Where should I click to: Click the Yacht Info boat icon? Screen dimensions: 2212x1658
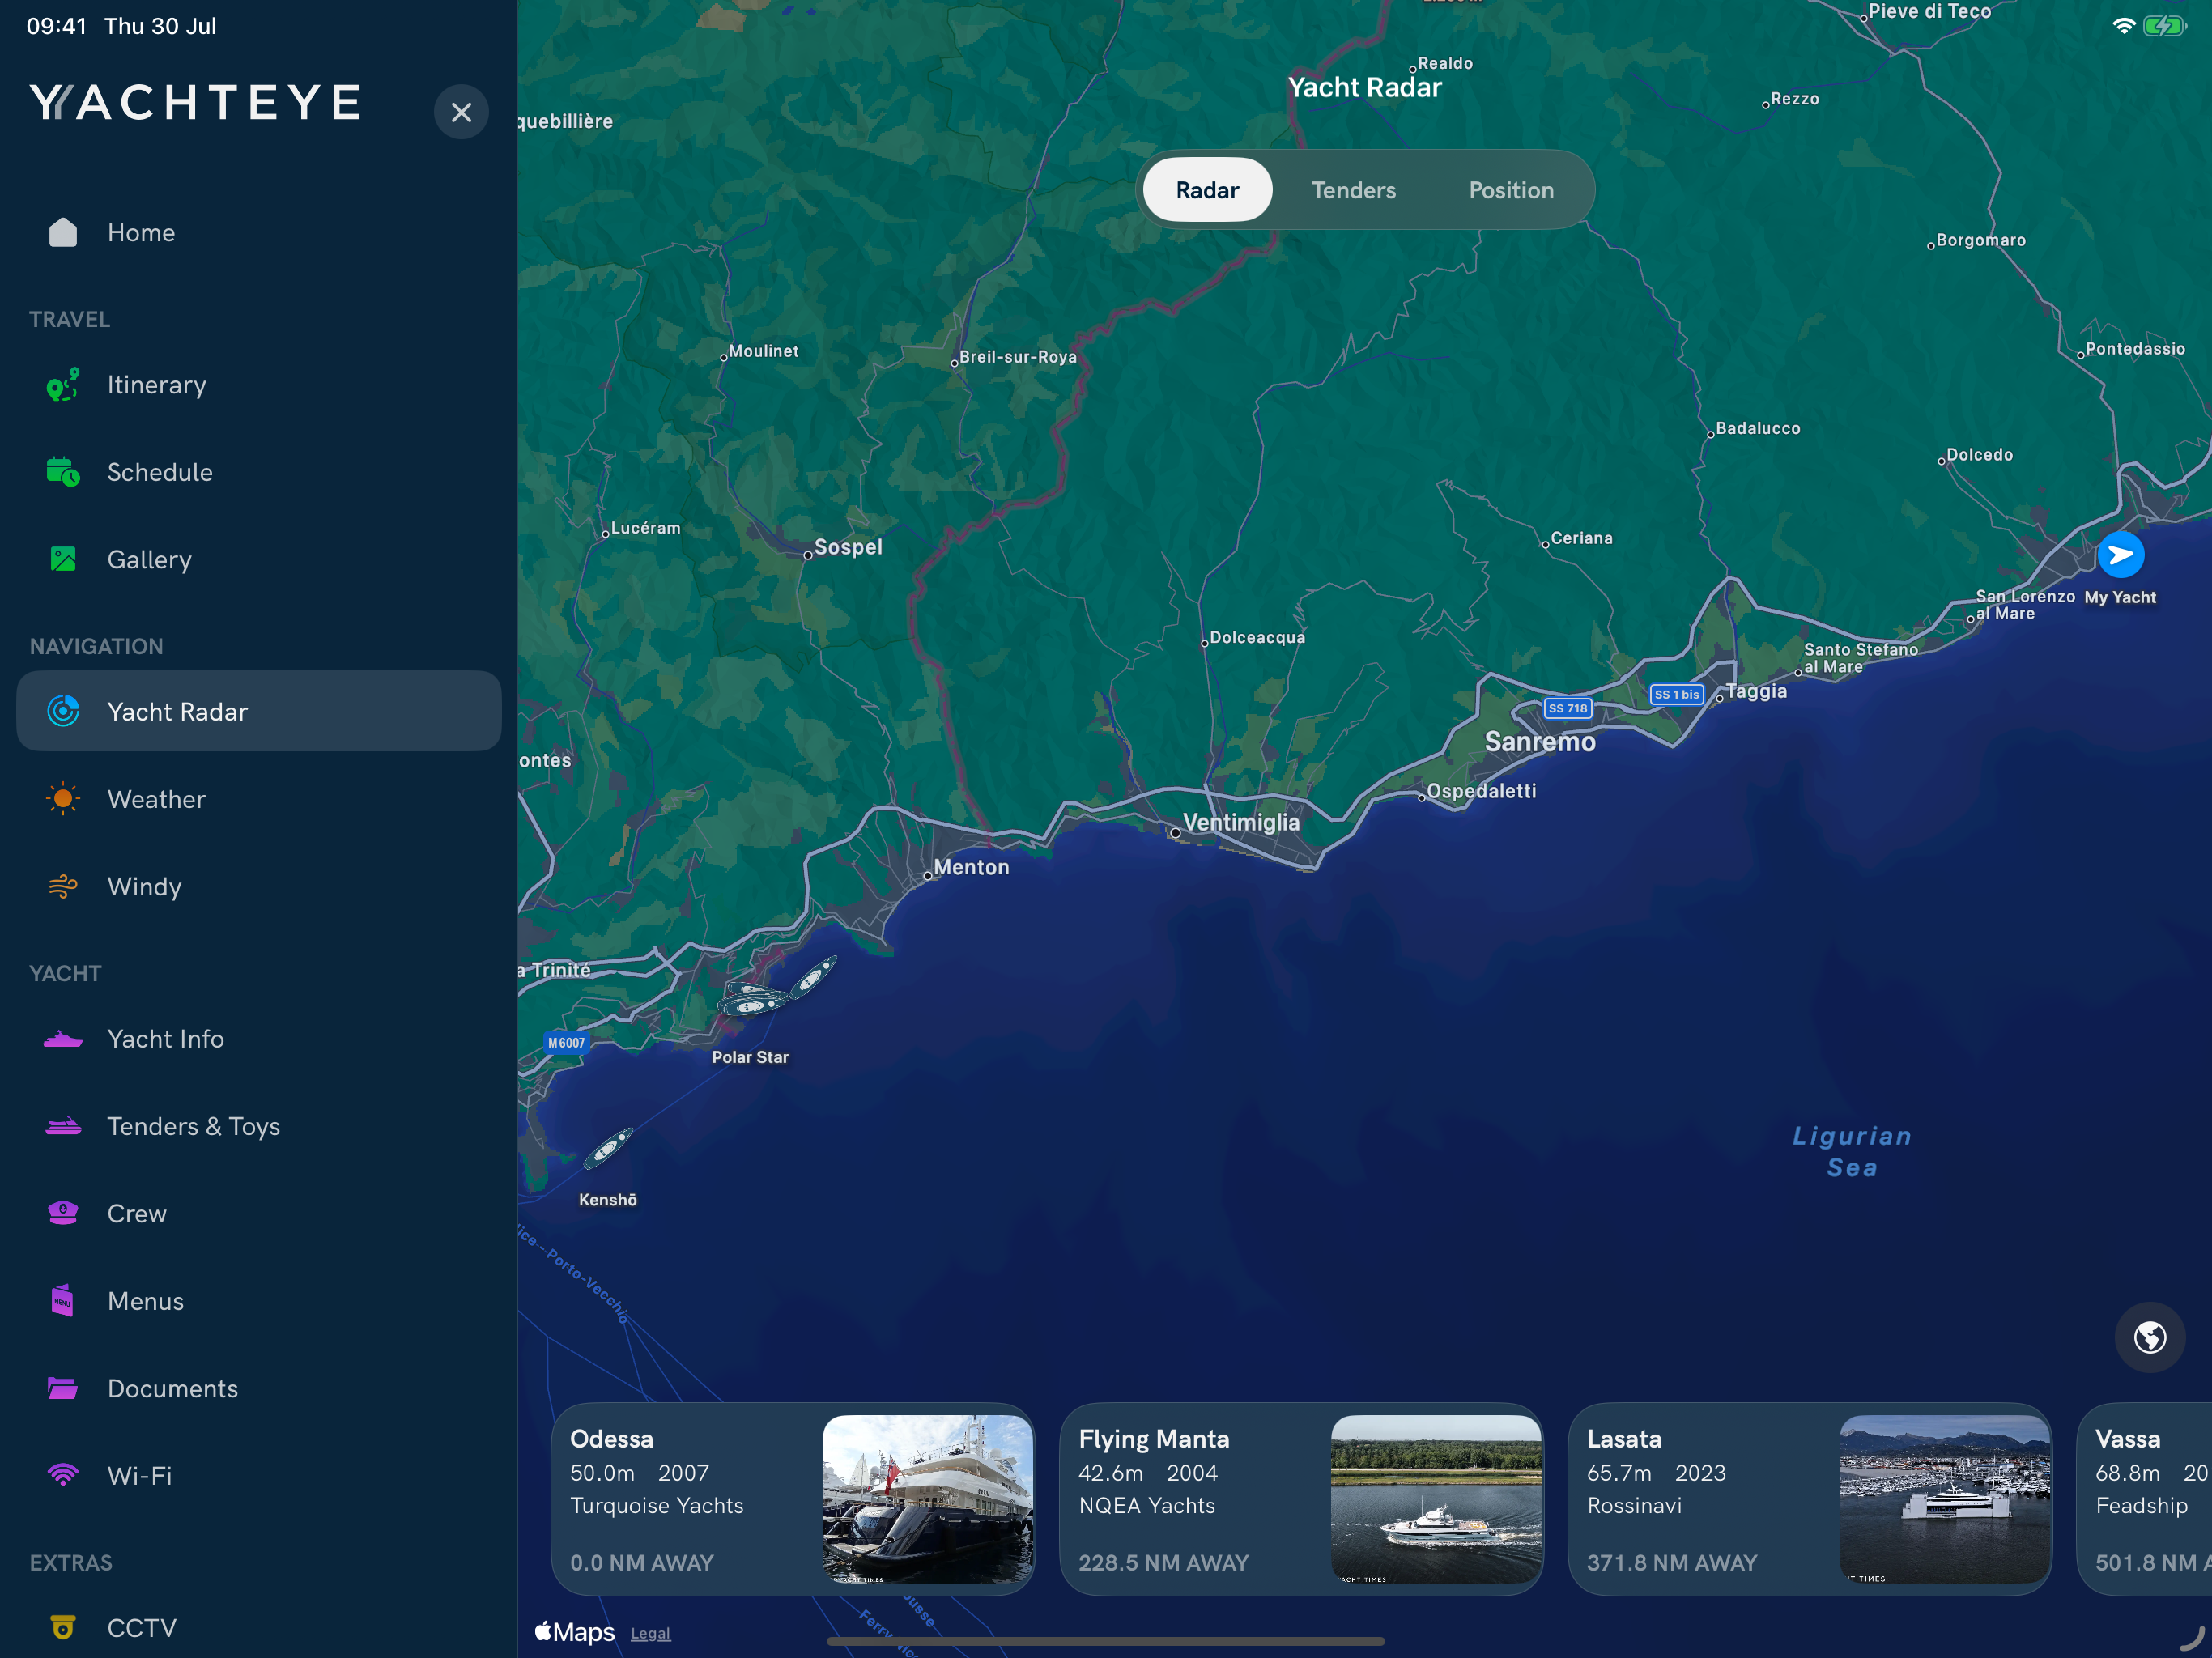point(63,1039)
